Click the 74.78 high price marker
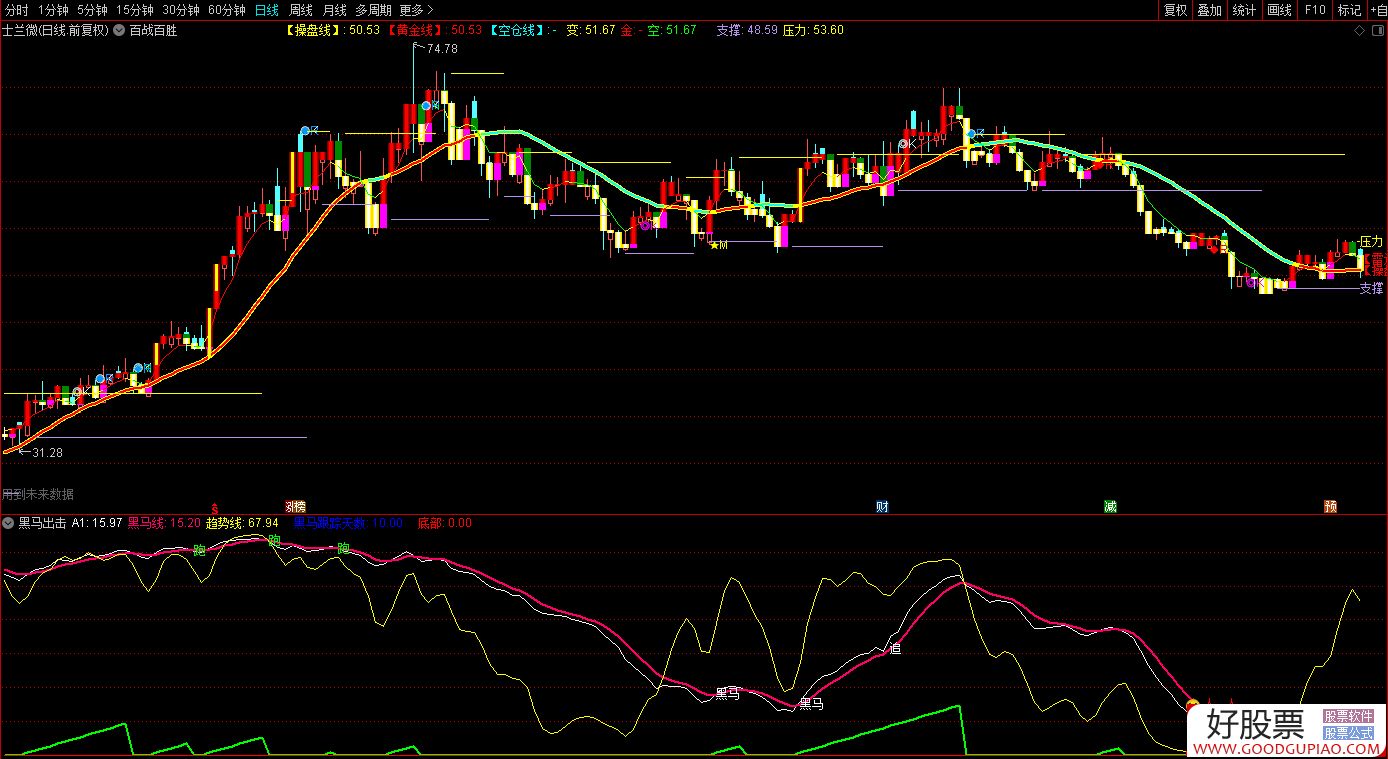Viewport: 1388px width, 759px height. click(441, 48)
